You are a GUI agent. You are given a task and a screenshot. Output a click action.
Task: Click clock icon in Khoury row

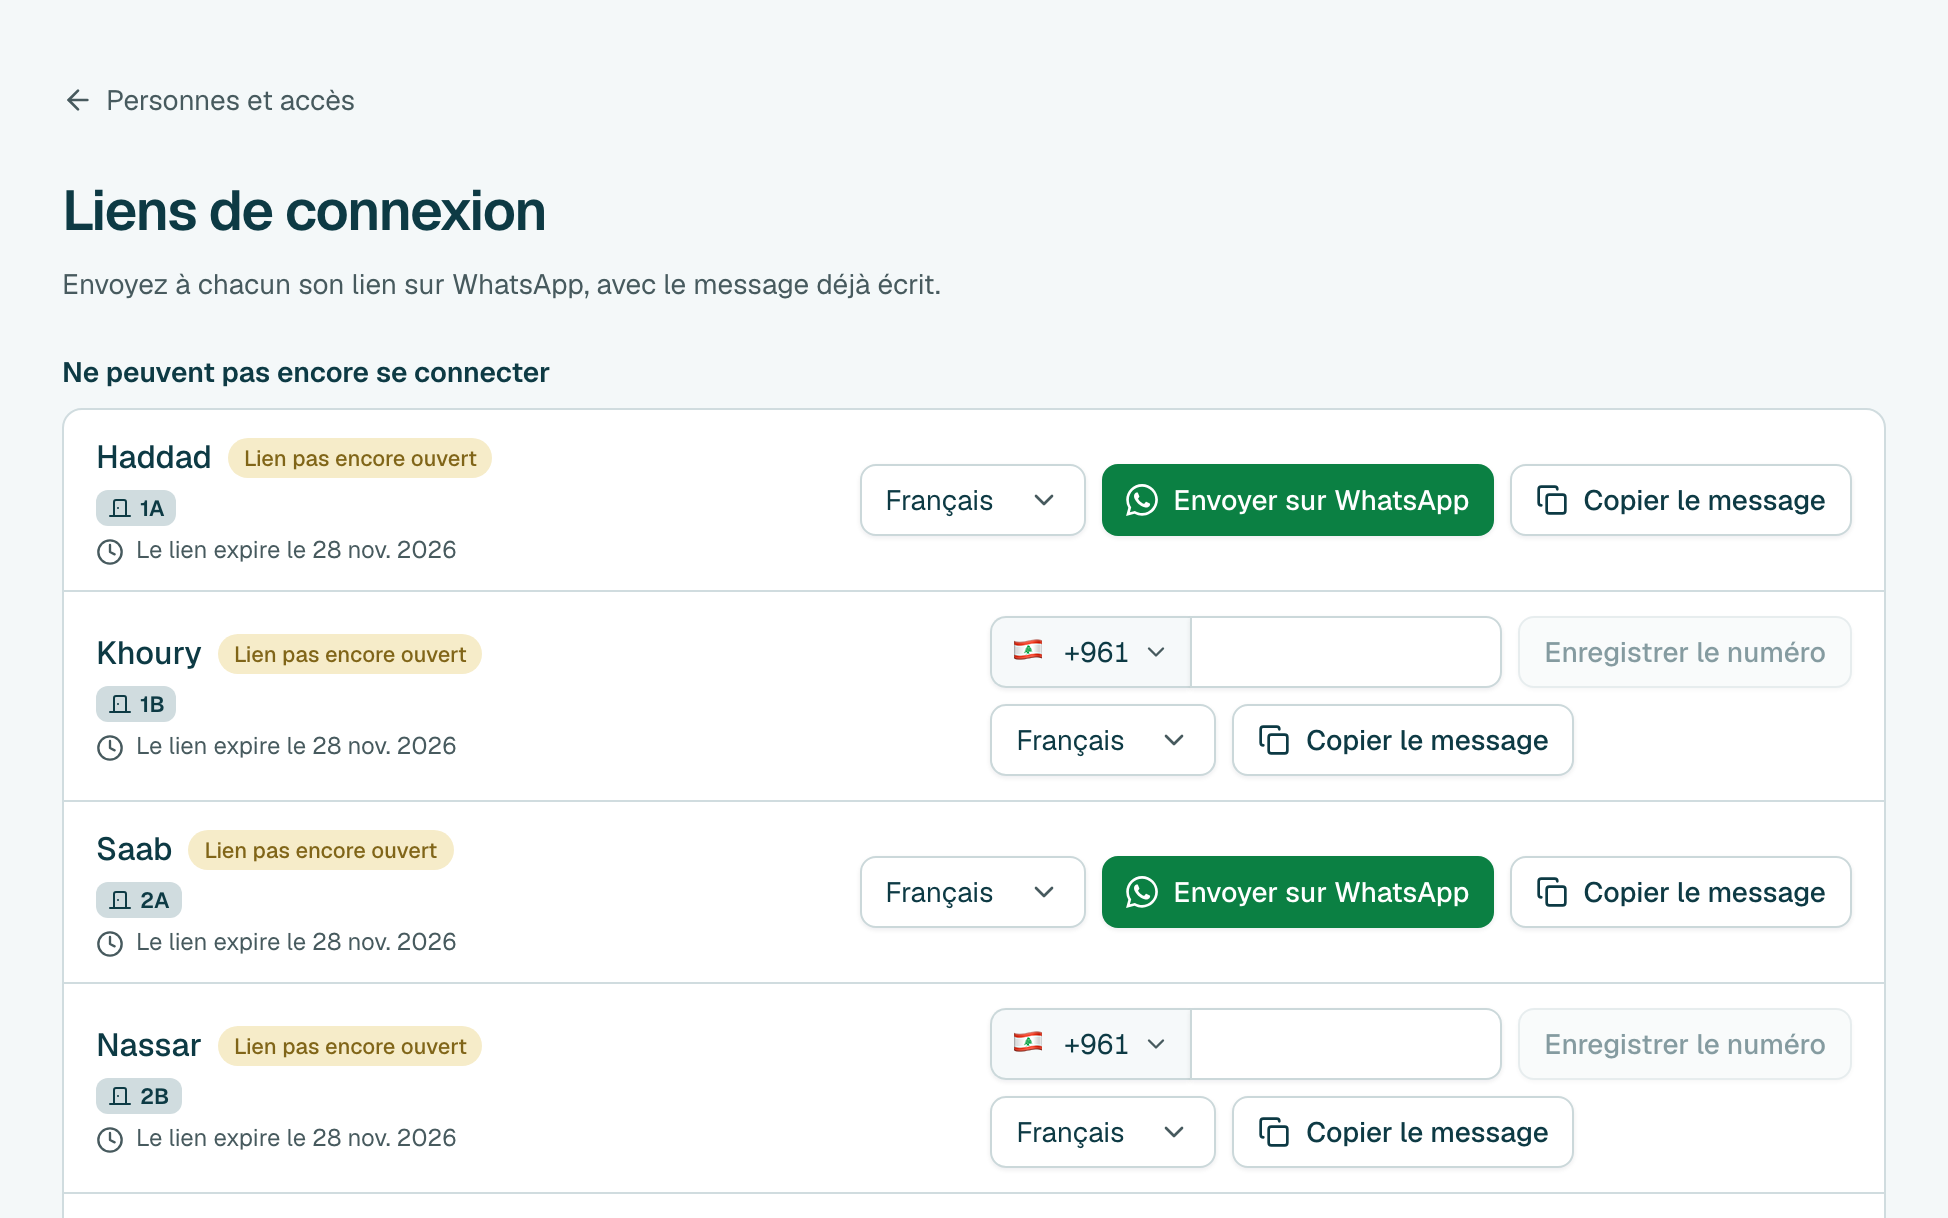[110, 747]
